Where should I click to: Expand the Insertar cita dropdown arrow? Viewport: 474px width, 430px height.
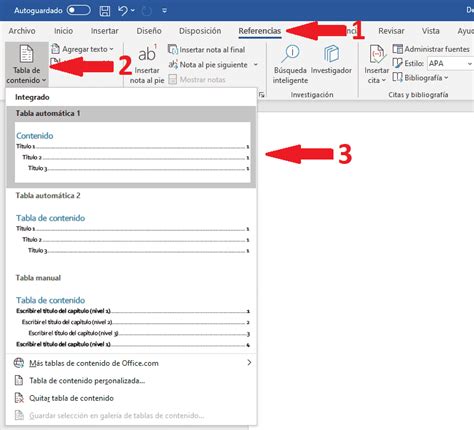click(x=384, y=80)
